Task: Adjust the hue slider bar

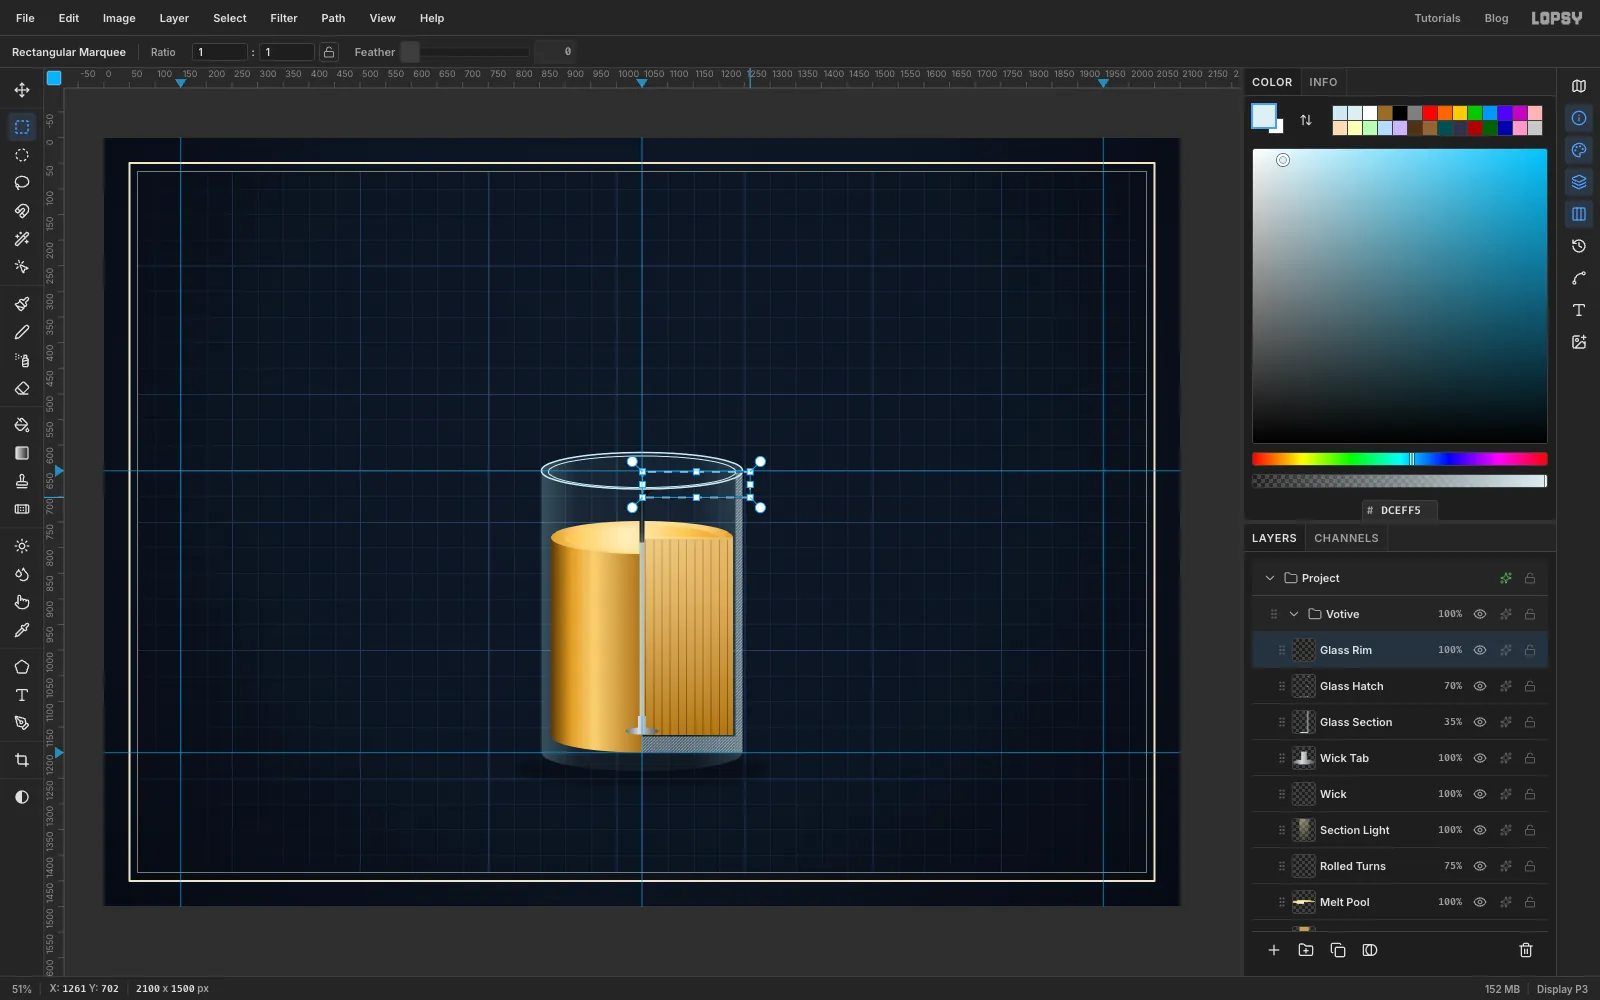Action: 1400,459
